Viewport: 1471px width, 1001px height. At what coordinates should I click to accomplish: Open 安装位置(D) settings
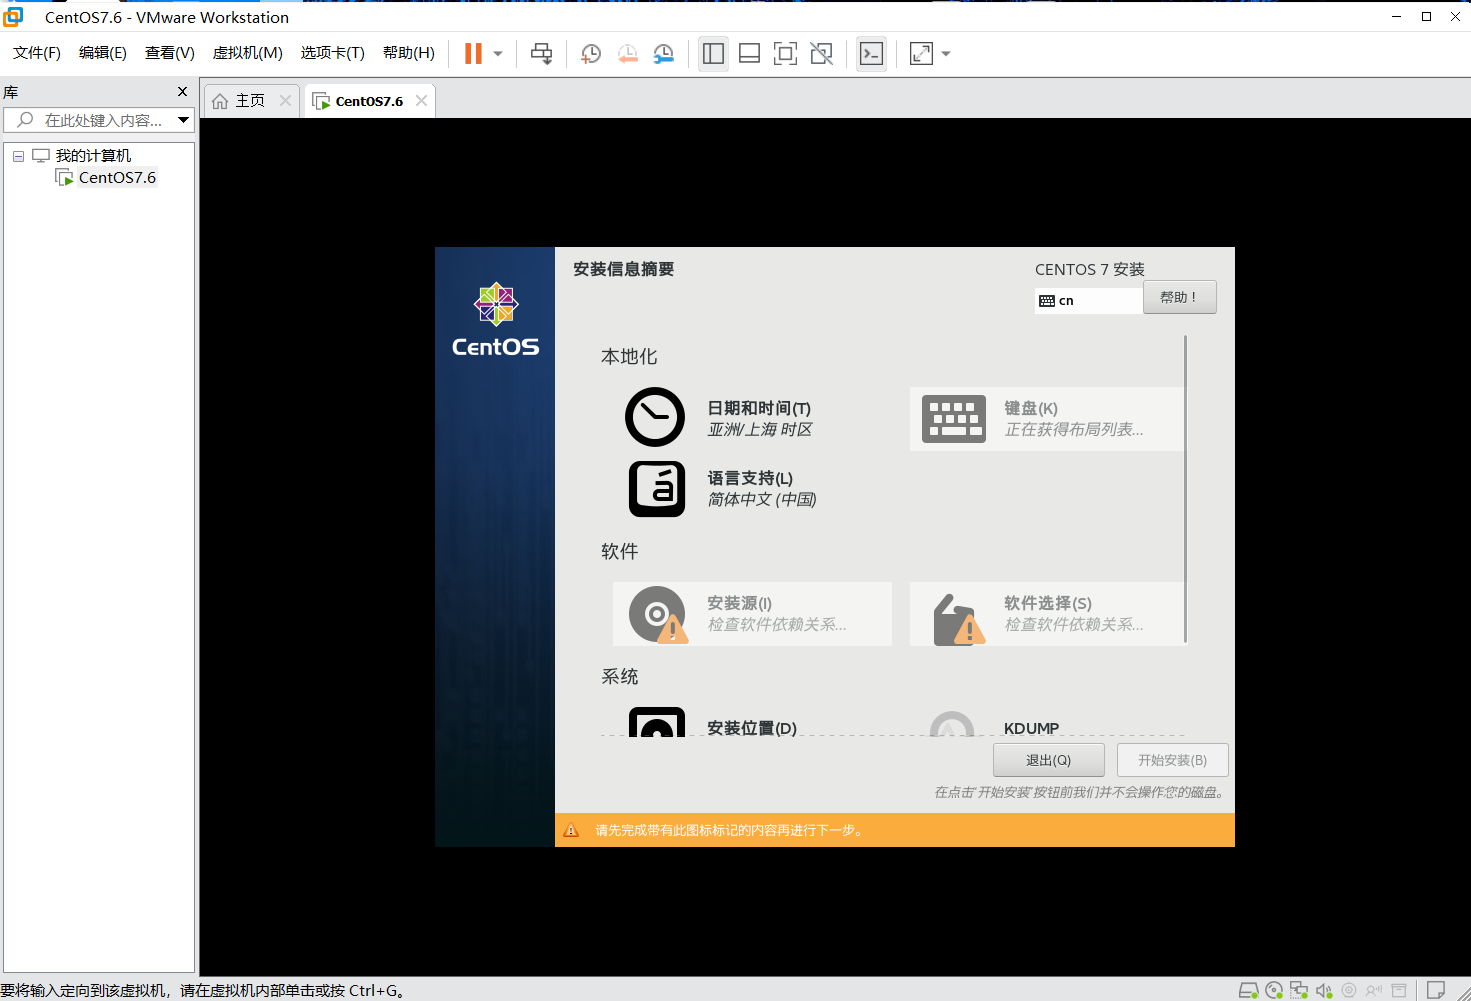pyautogui.click(x=752, y=722)
